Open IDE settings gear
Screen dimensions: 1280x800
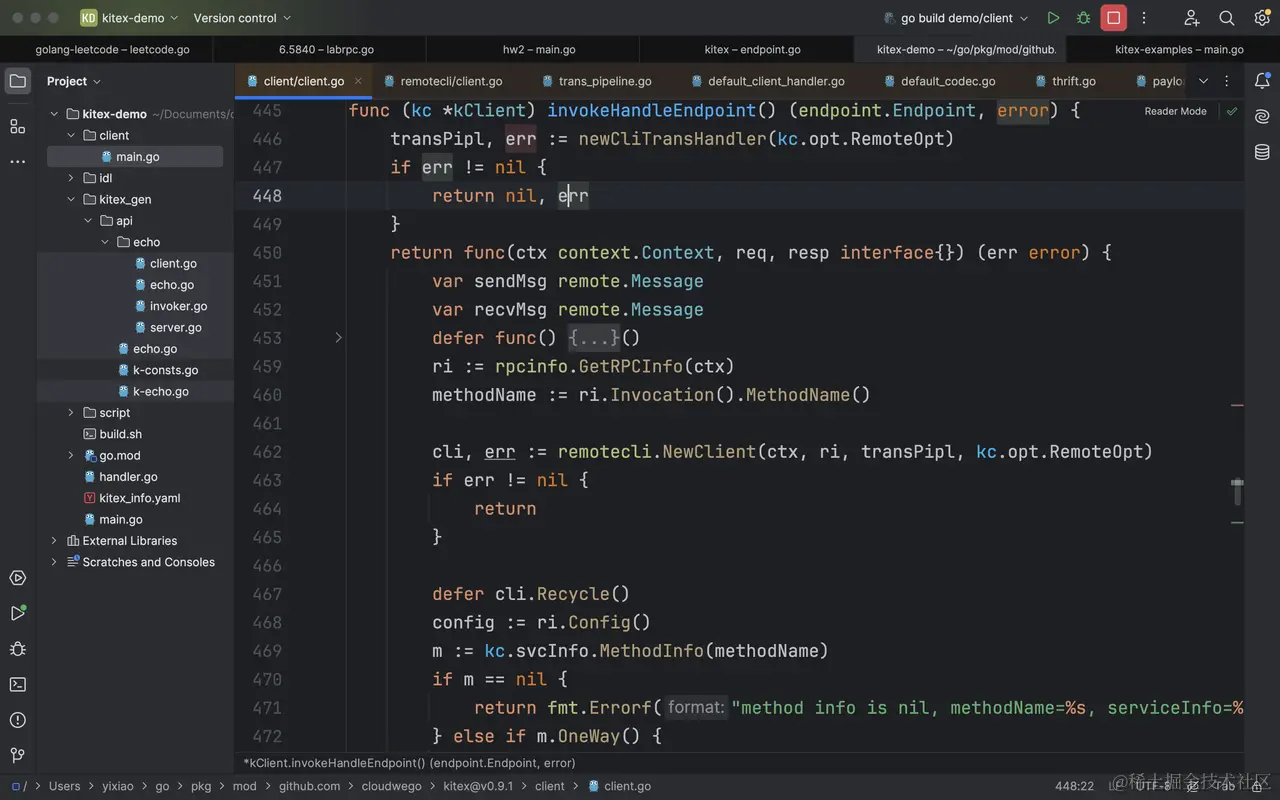[x=1262, y=18]
